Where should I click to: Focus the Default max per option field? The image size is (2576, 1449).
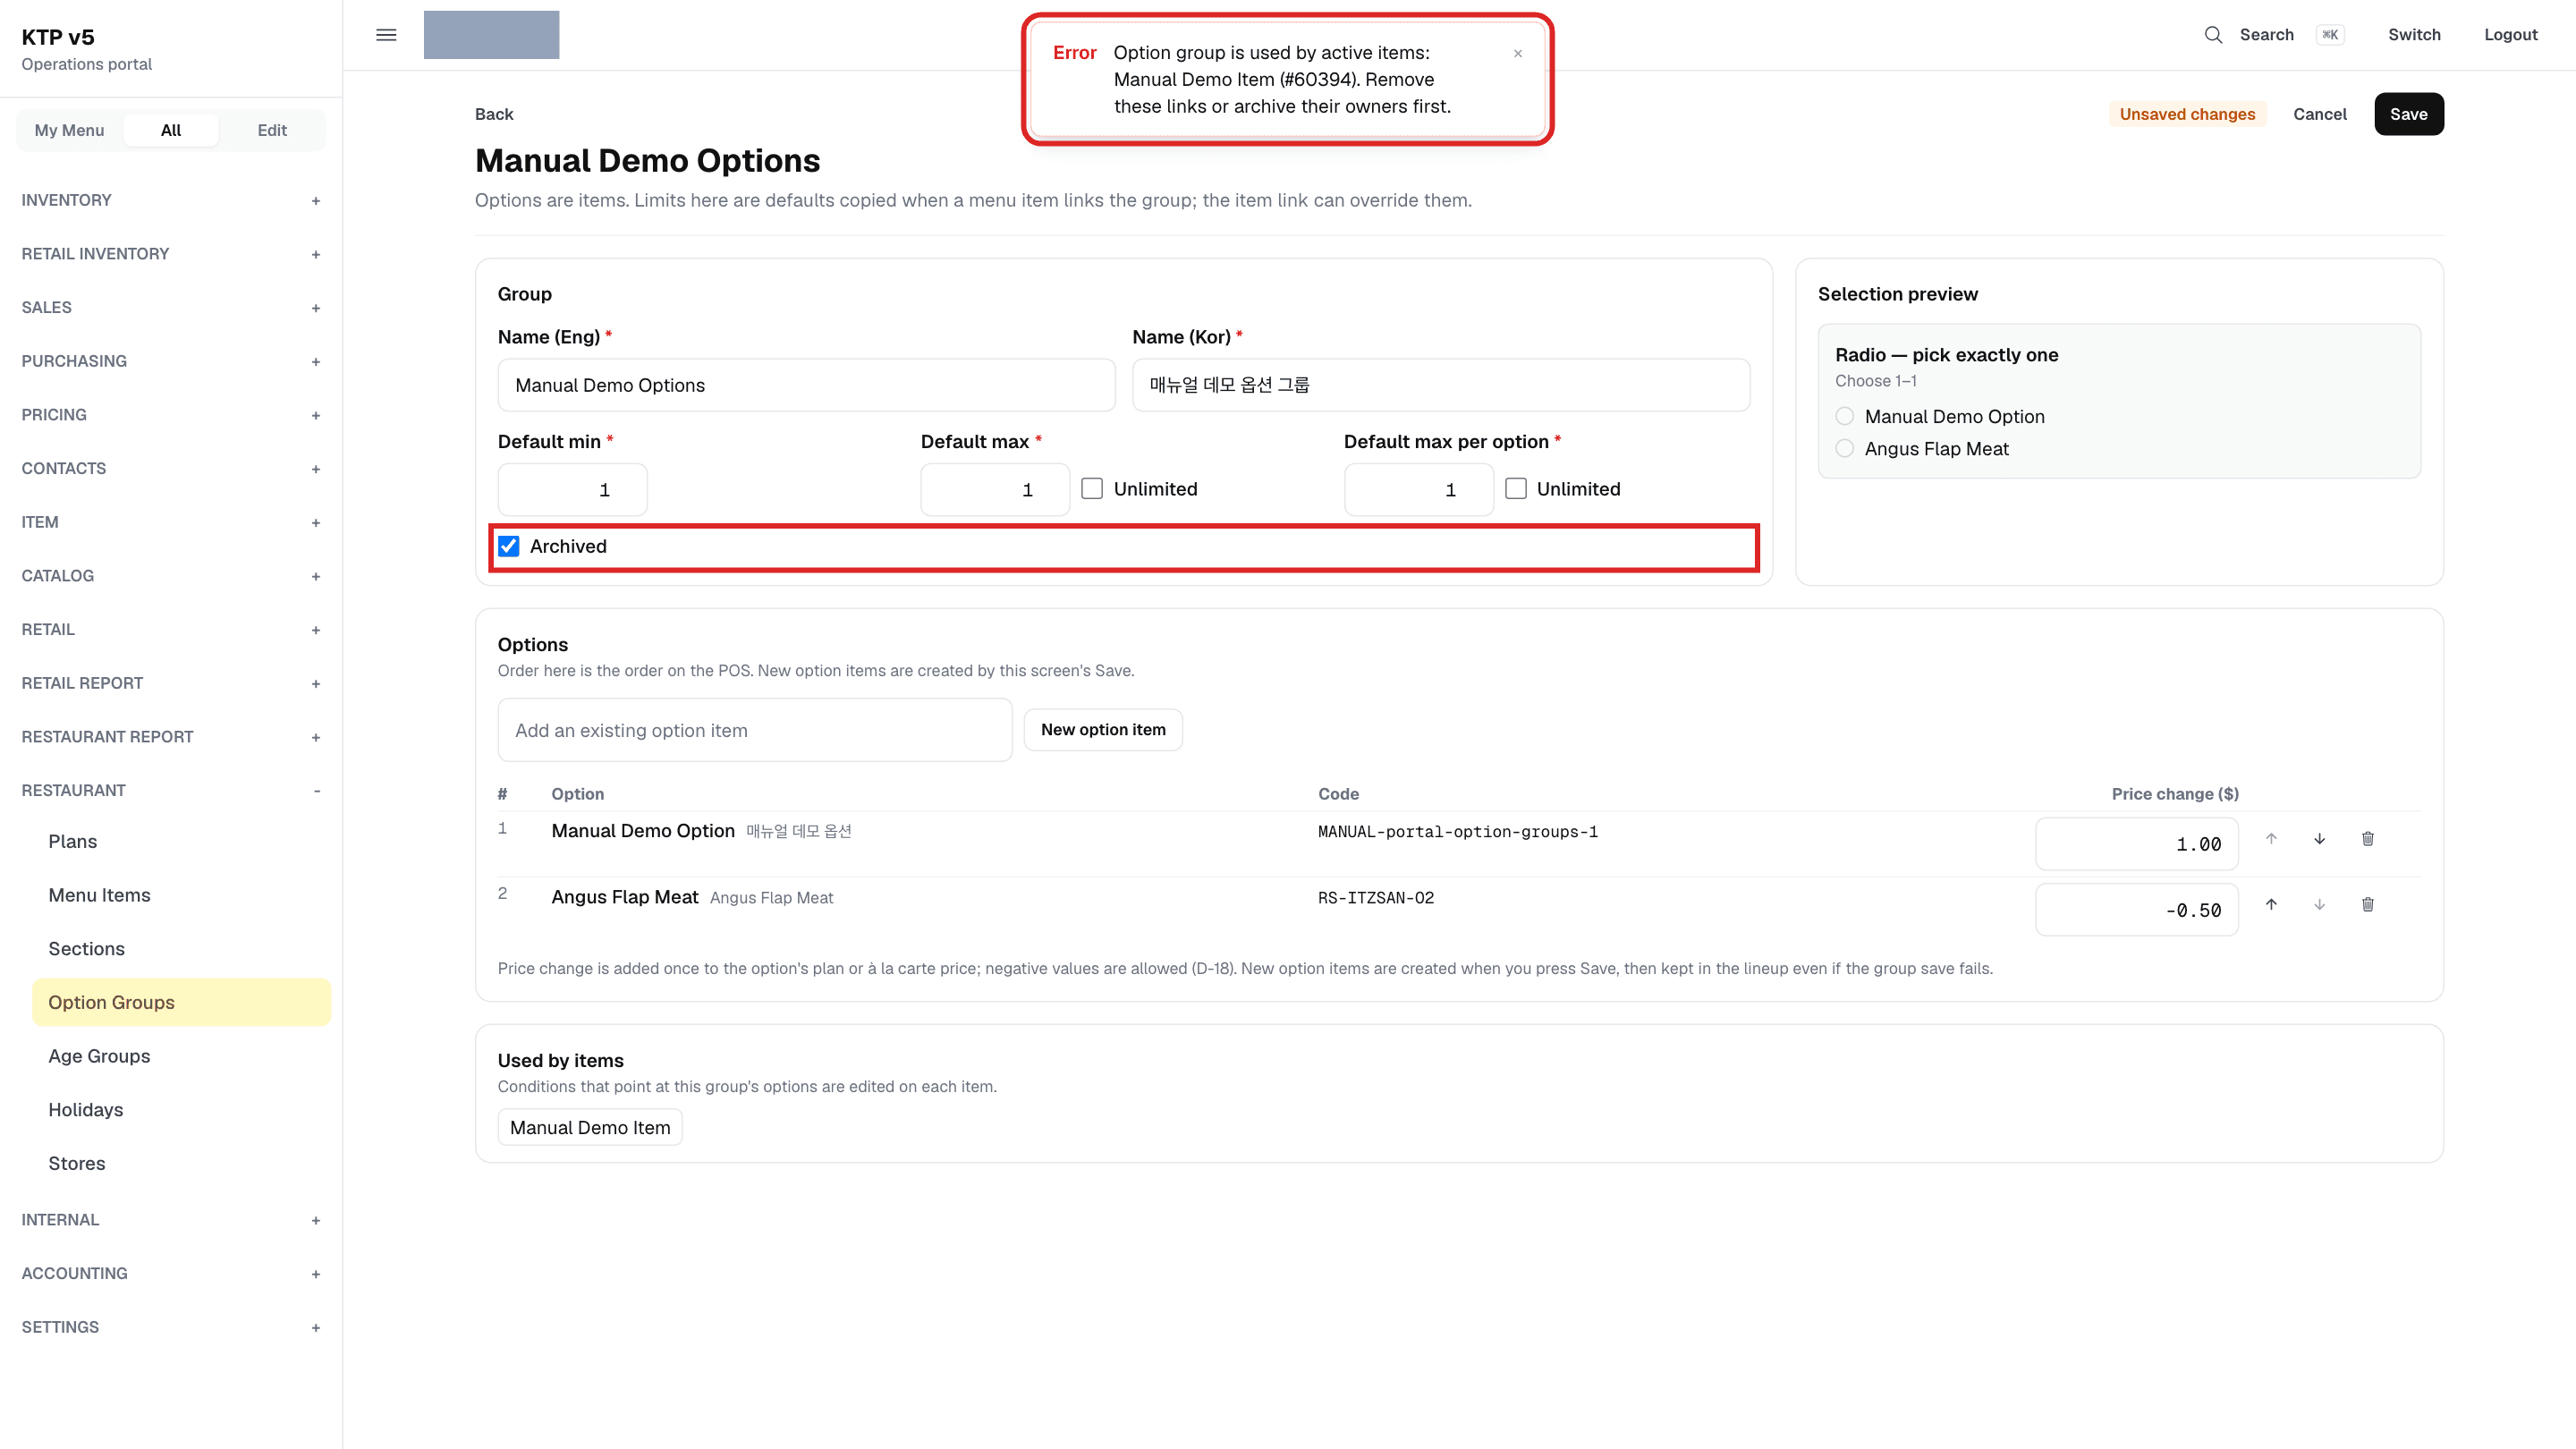coord(1418,490)
